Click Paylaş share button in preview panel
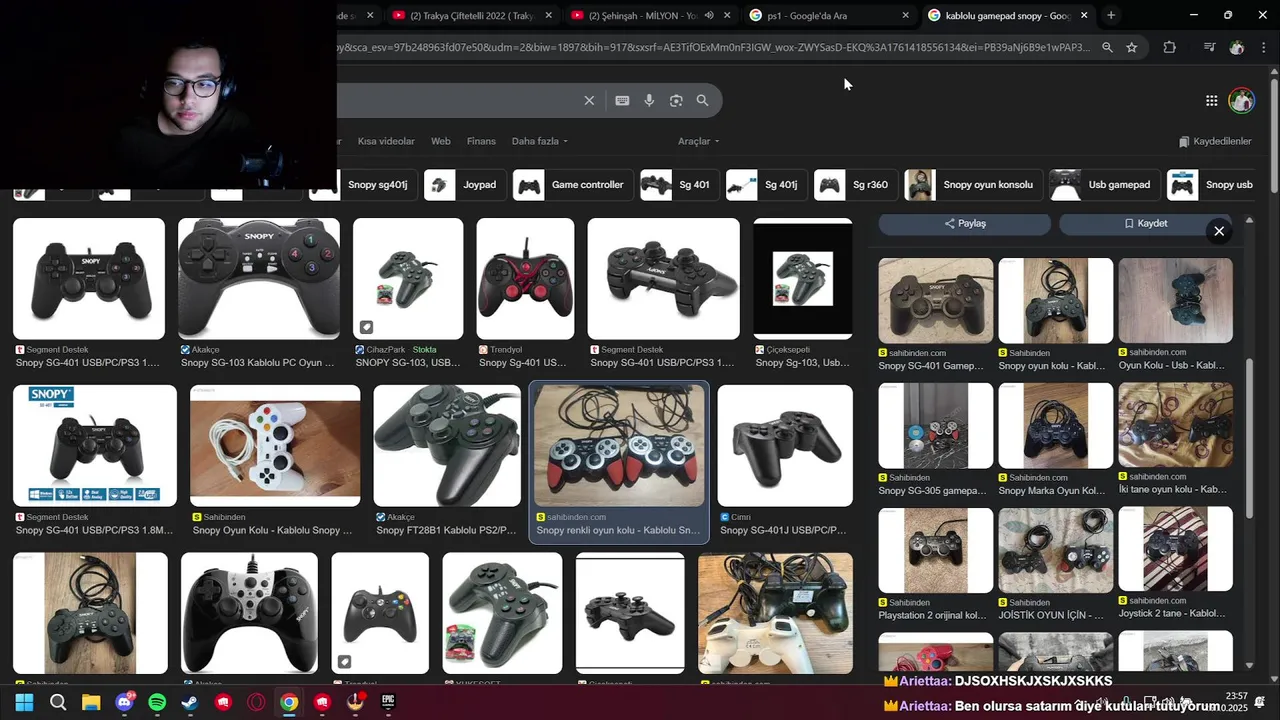This screenshot has height=720, width=1280. (965, 223)
